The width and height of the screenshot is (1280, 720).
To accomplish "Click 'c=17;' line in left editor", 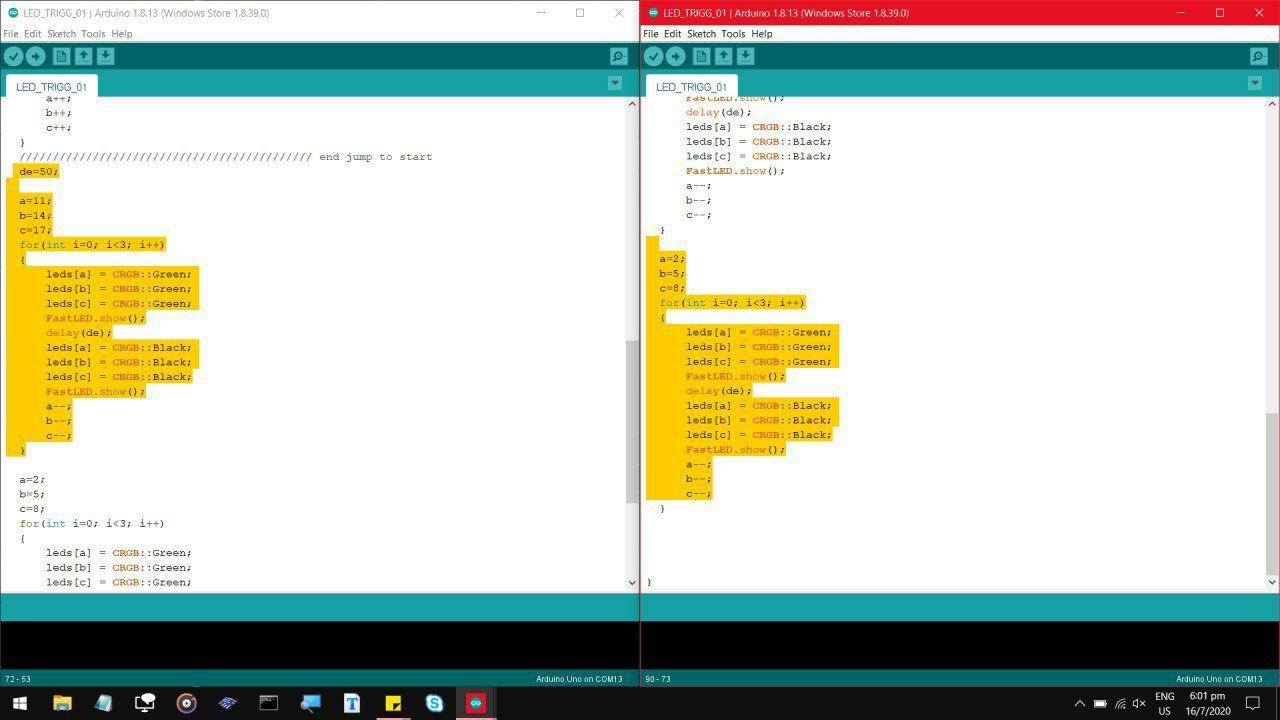I will [35, 230].
